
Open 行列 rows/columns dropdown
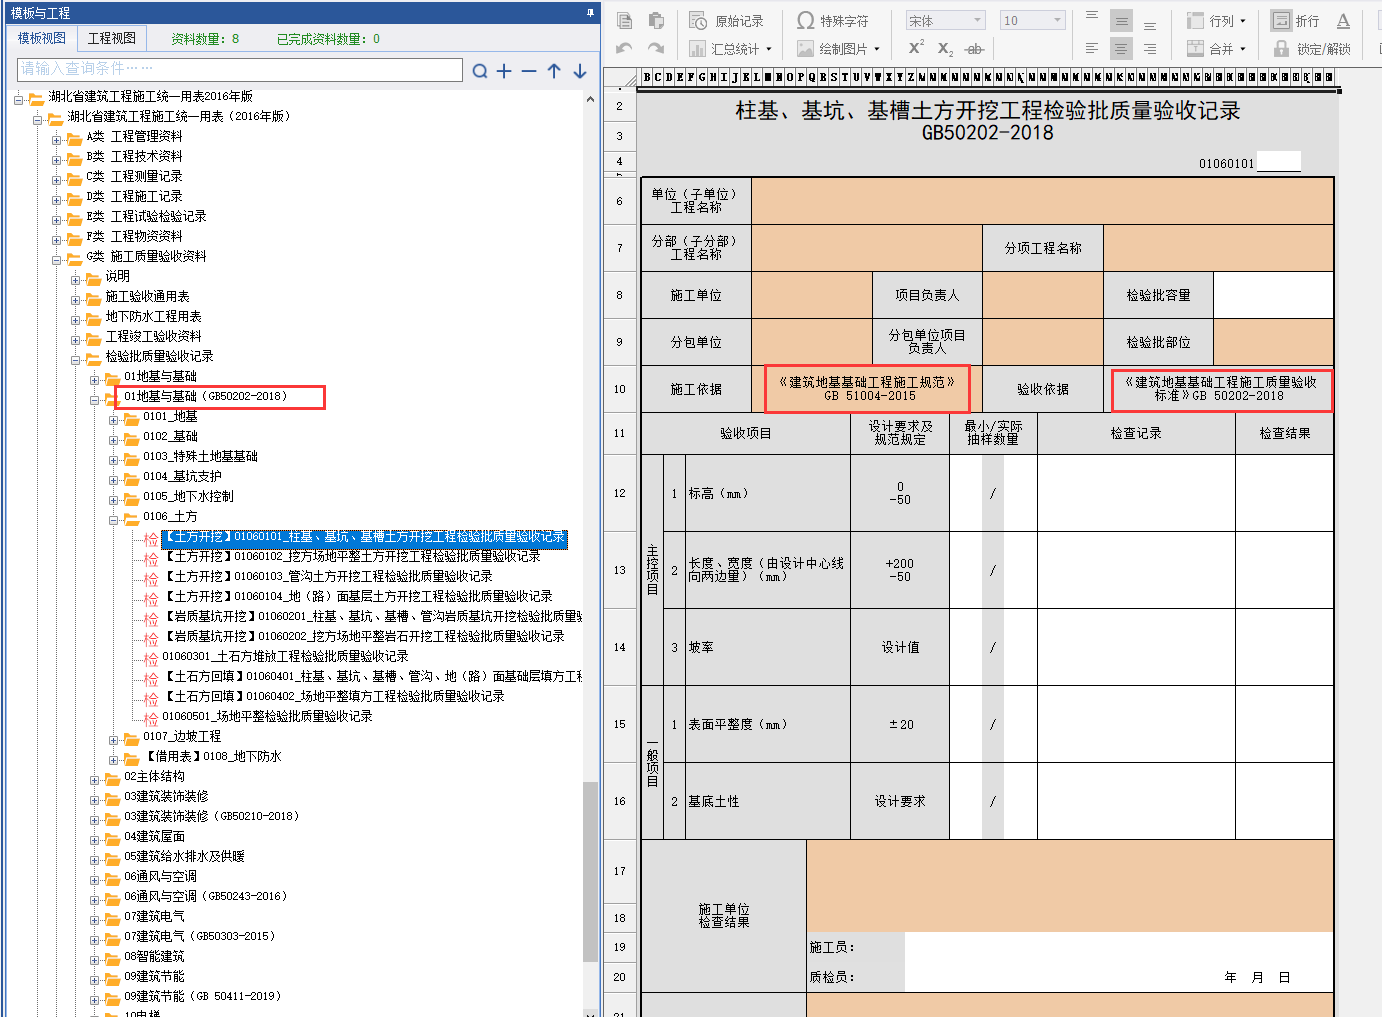[1216, 20]
